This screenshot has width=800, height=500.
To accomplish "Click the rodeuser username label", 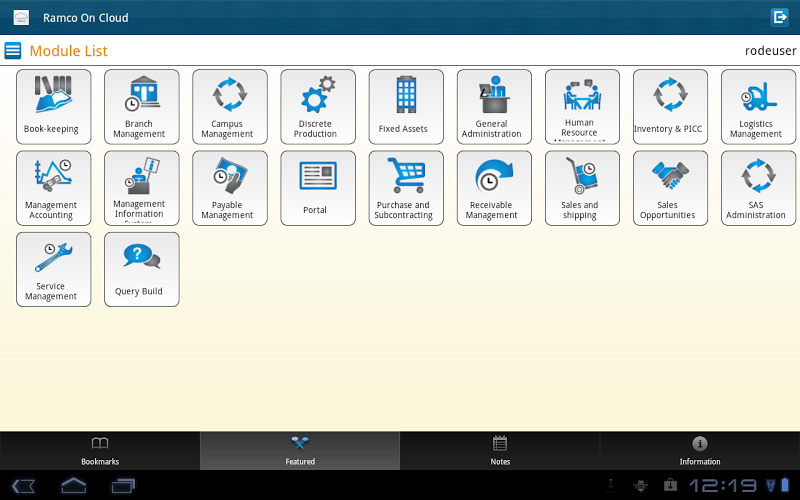I will pyautogui.click(x=770, y=51).
